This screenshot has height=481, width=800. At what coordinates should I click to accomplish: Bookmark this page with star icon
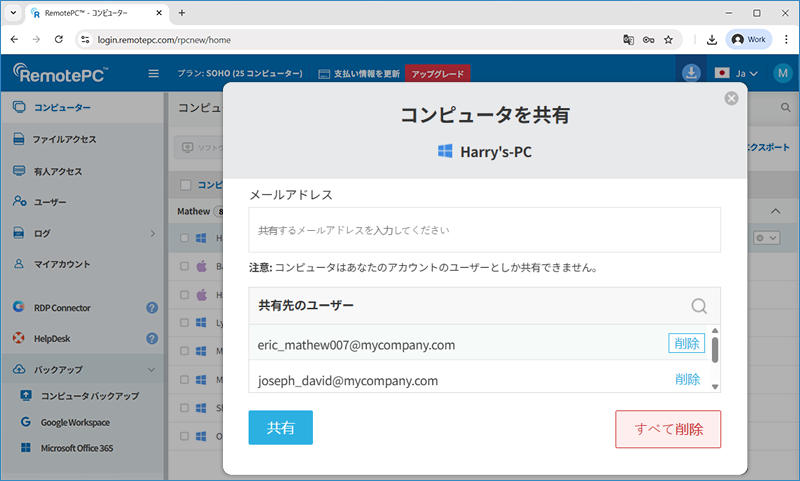668,39
